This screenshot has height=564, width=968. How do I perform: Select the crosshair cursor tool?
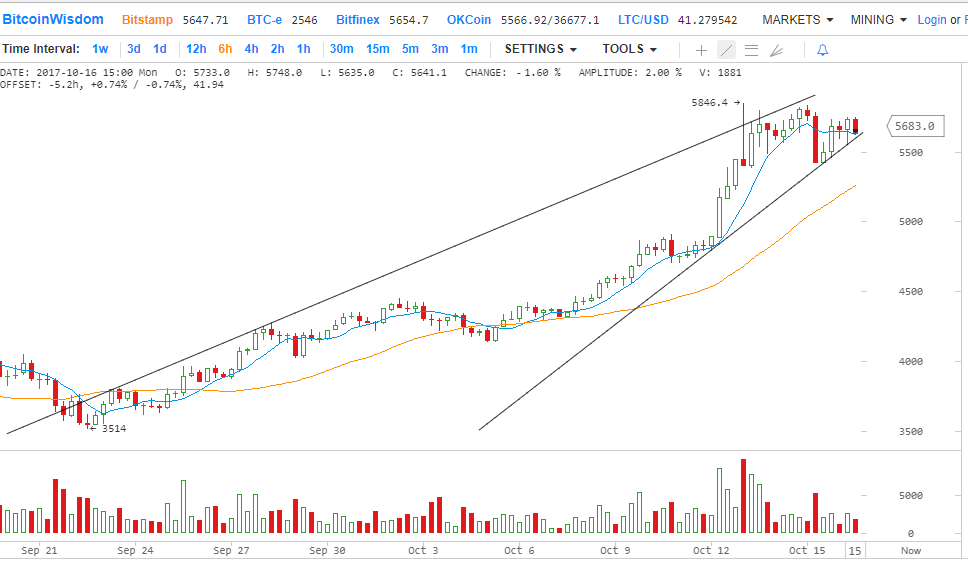(701, 50)
